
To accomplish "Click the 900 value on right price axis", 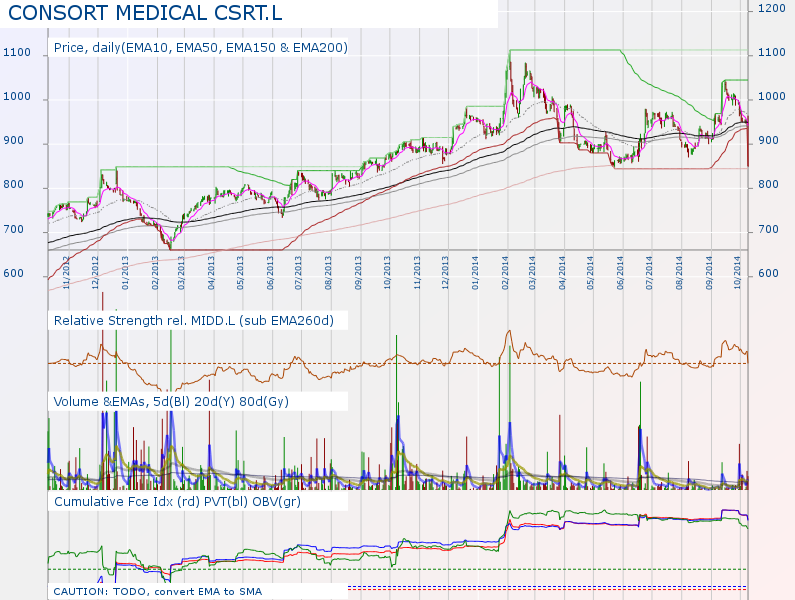I will click(x=768, y=140).
